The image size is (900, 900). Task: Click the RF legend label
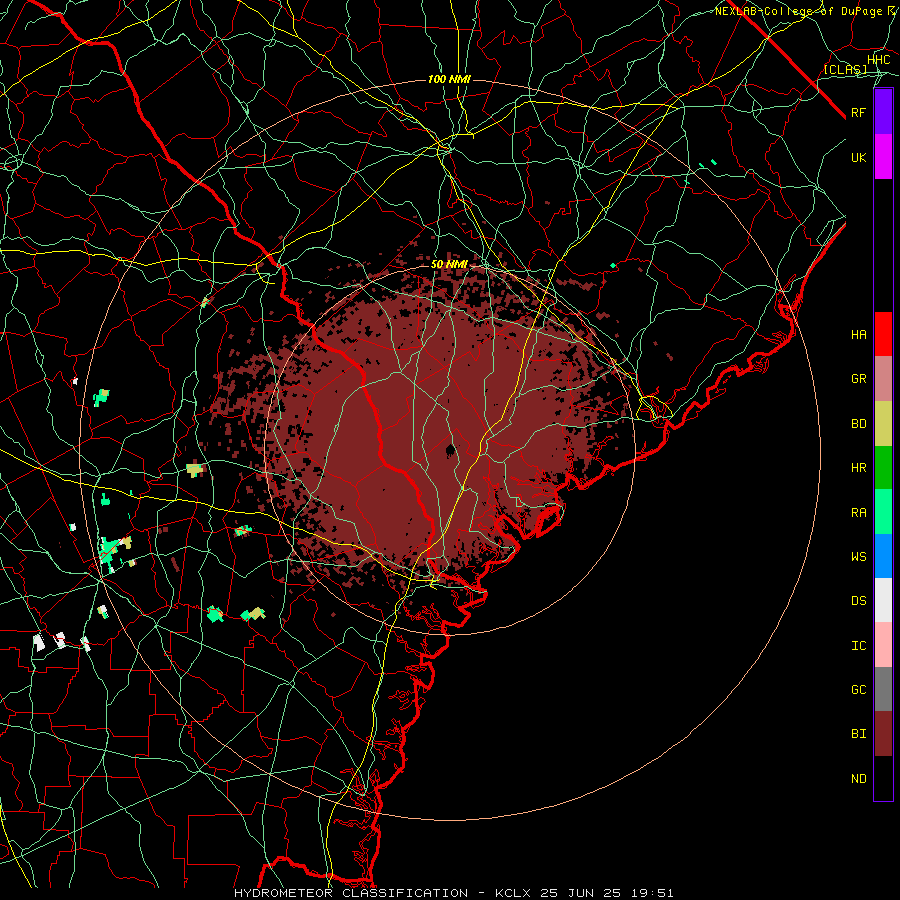pyautogui.click(x=859, y=112)
